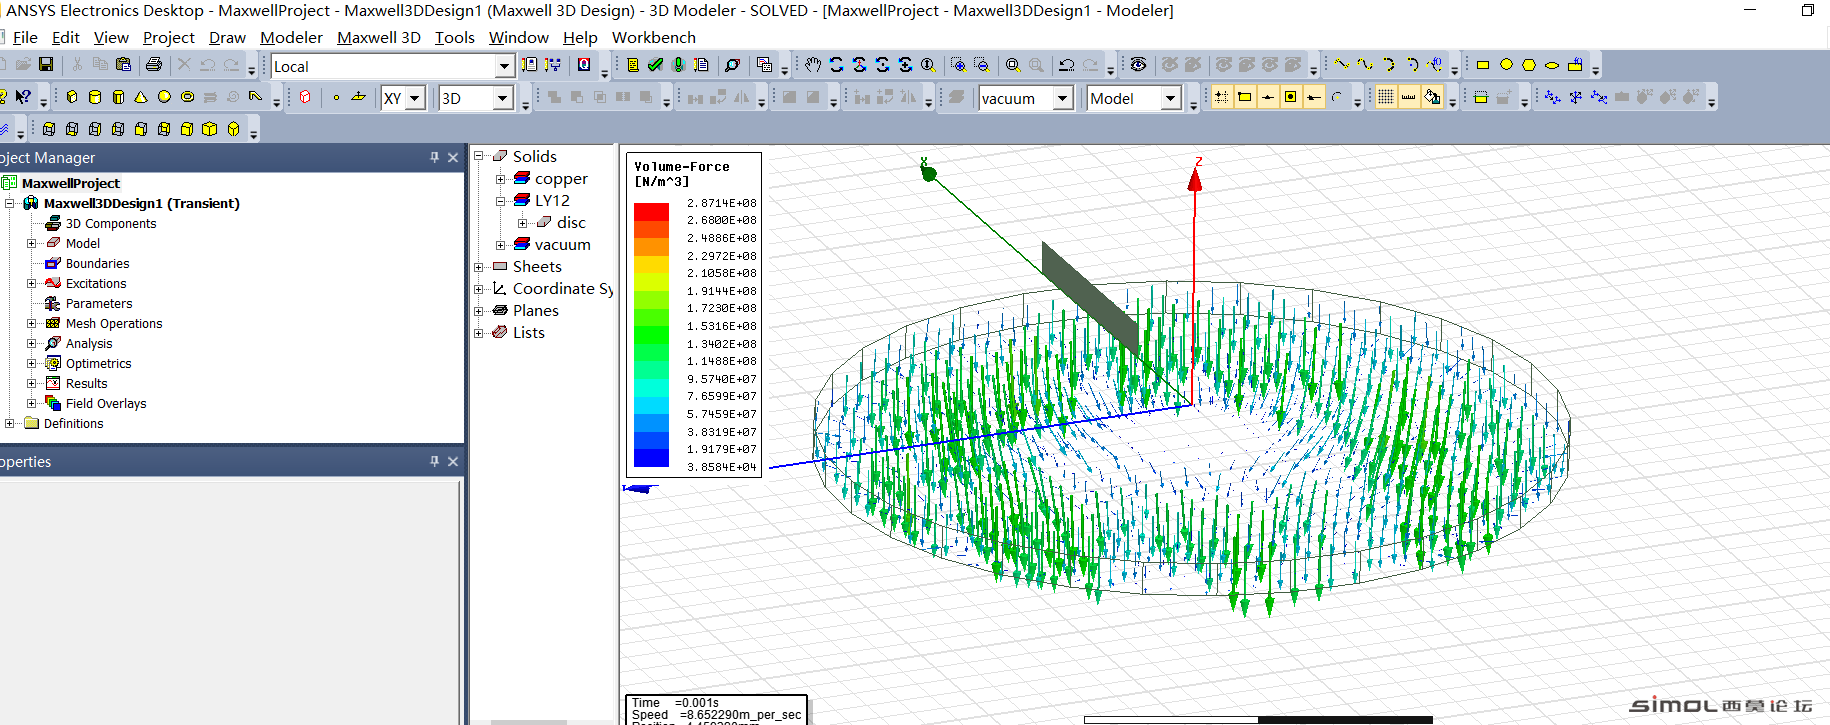Screen dimensions: 1830x725
Task: Click the red bounding box region icon
Action: pos(305,97)
